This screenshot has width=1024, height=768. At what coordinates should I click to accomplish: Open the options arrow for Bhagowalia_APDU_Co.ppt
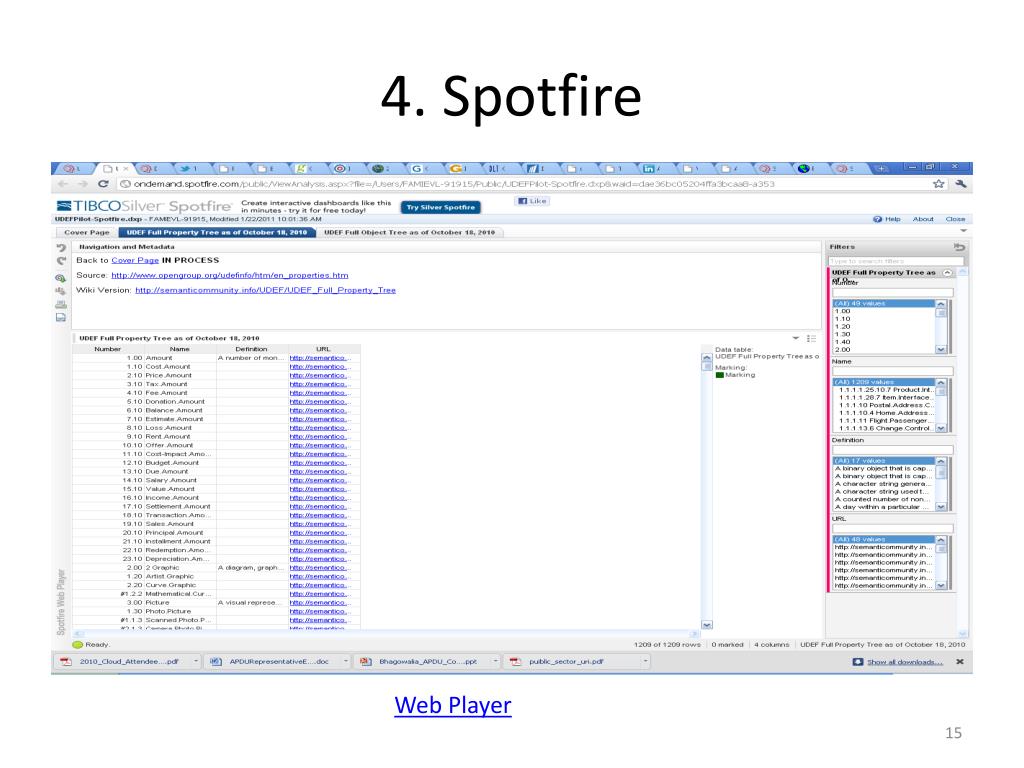pyautogui.click(x=495, y=662)
